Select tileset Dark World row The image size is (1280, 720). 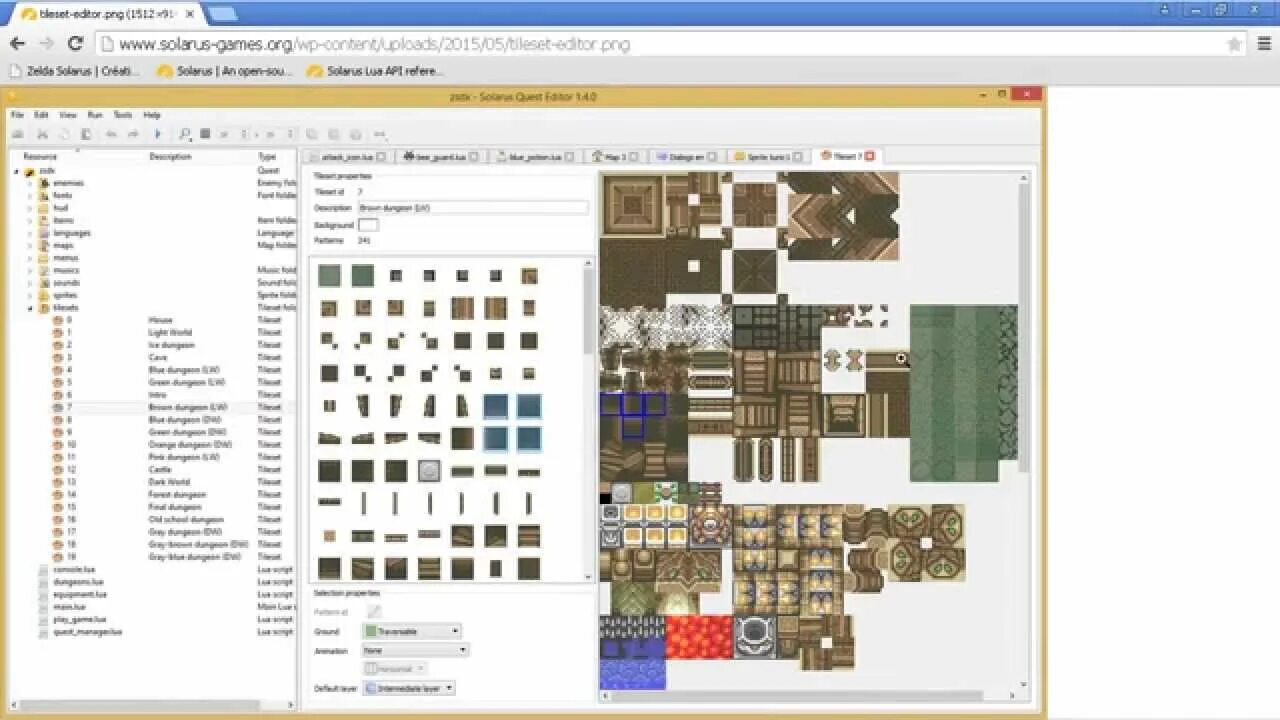[x=155, y=482]
